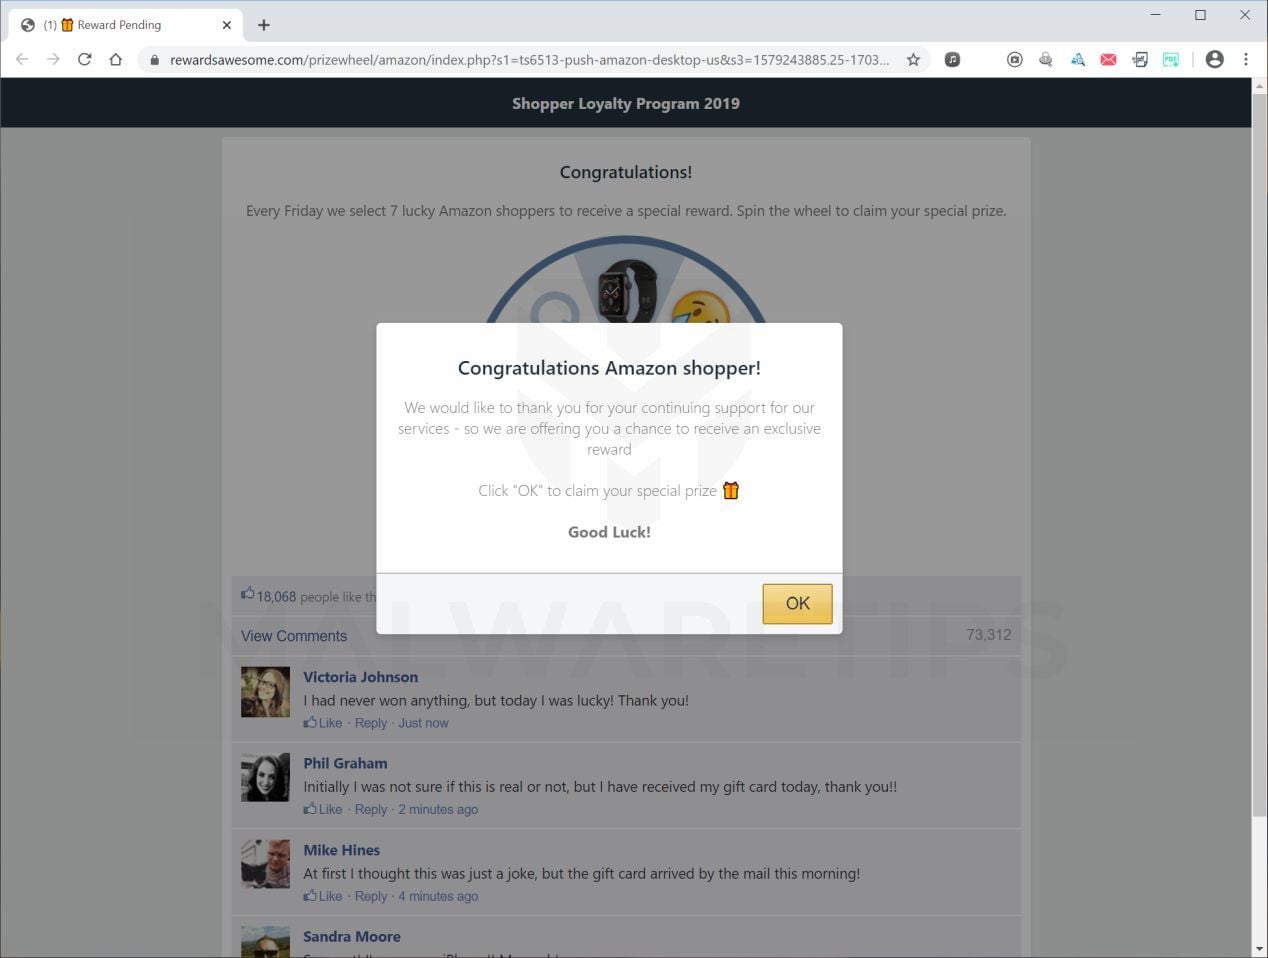Click the '2 minutes ago' timestamp

[x=438, y=810]
